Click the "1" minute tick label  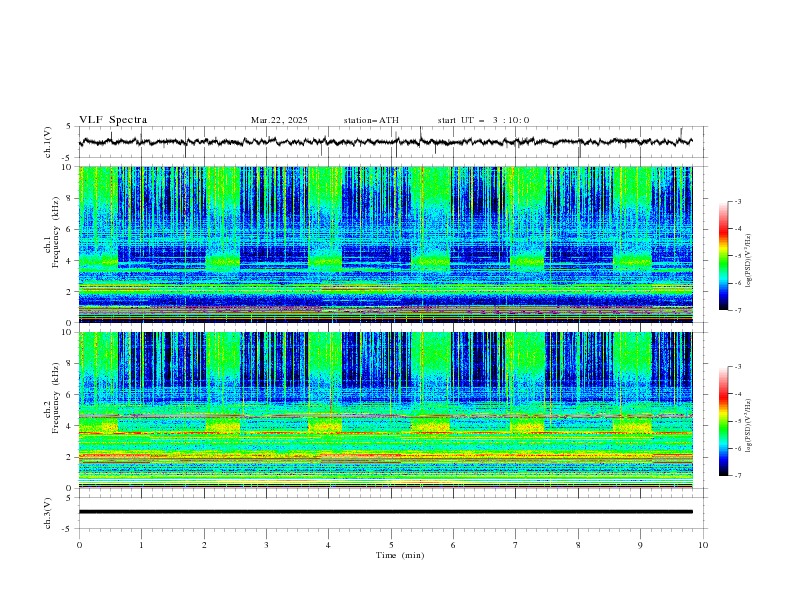click(x=142, y=545)
